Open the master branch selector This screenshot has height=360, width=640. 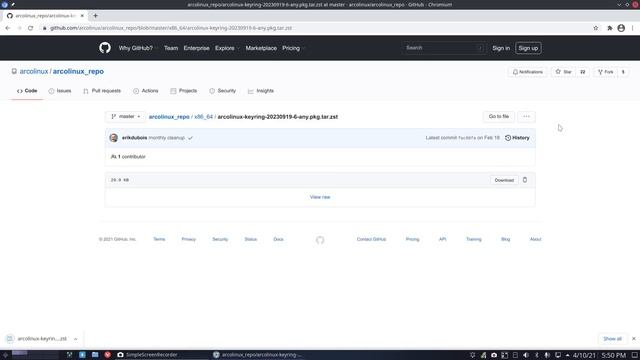[126, 117]
